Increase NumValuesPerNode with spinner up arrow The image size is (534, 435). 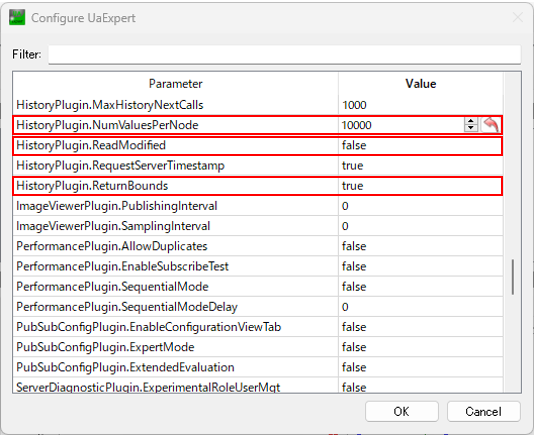click(x=471, y=121)
